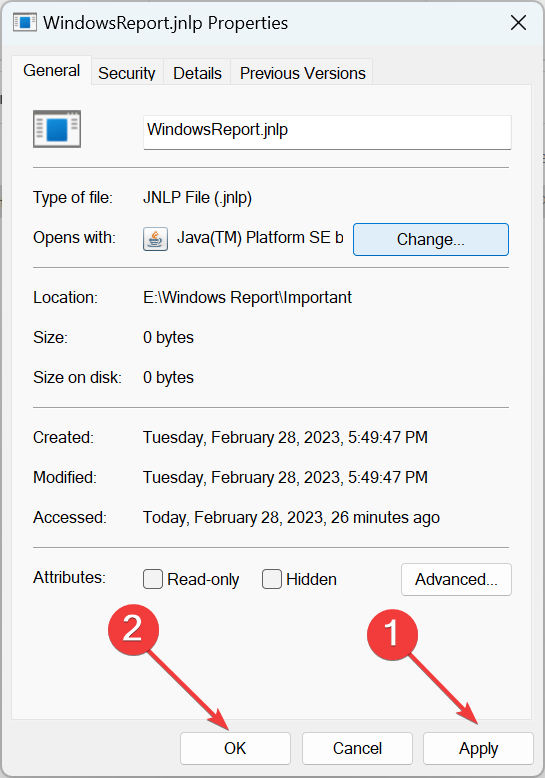545x778 pixels.
Task: Open the Security tab
Action: [x=127, y=73]
